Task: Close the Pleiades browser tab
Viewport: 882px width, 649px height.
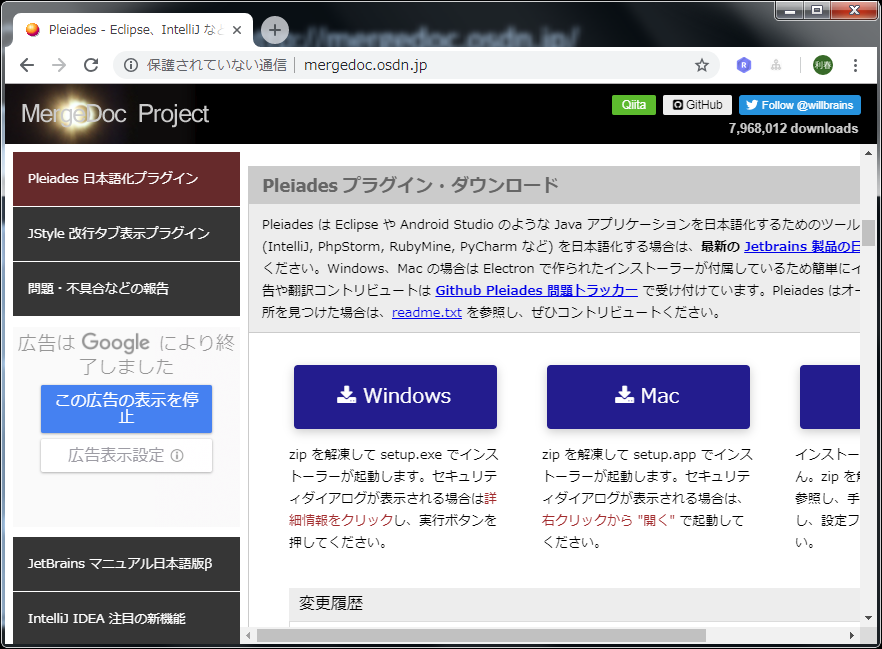Action: point(237,30)
